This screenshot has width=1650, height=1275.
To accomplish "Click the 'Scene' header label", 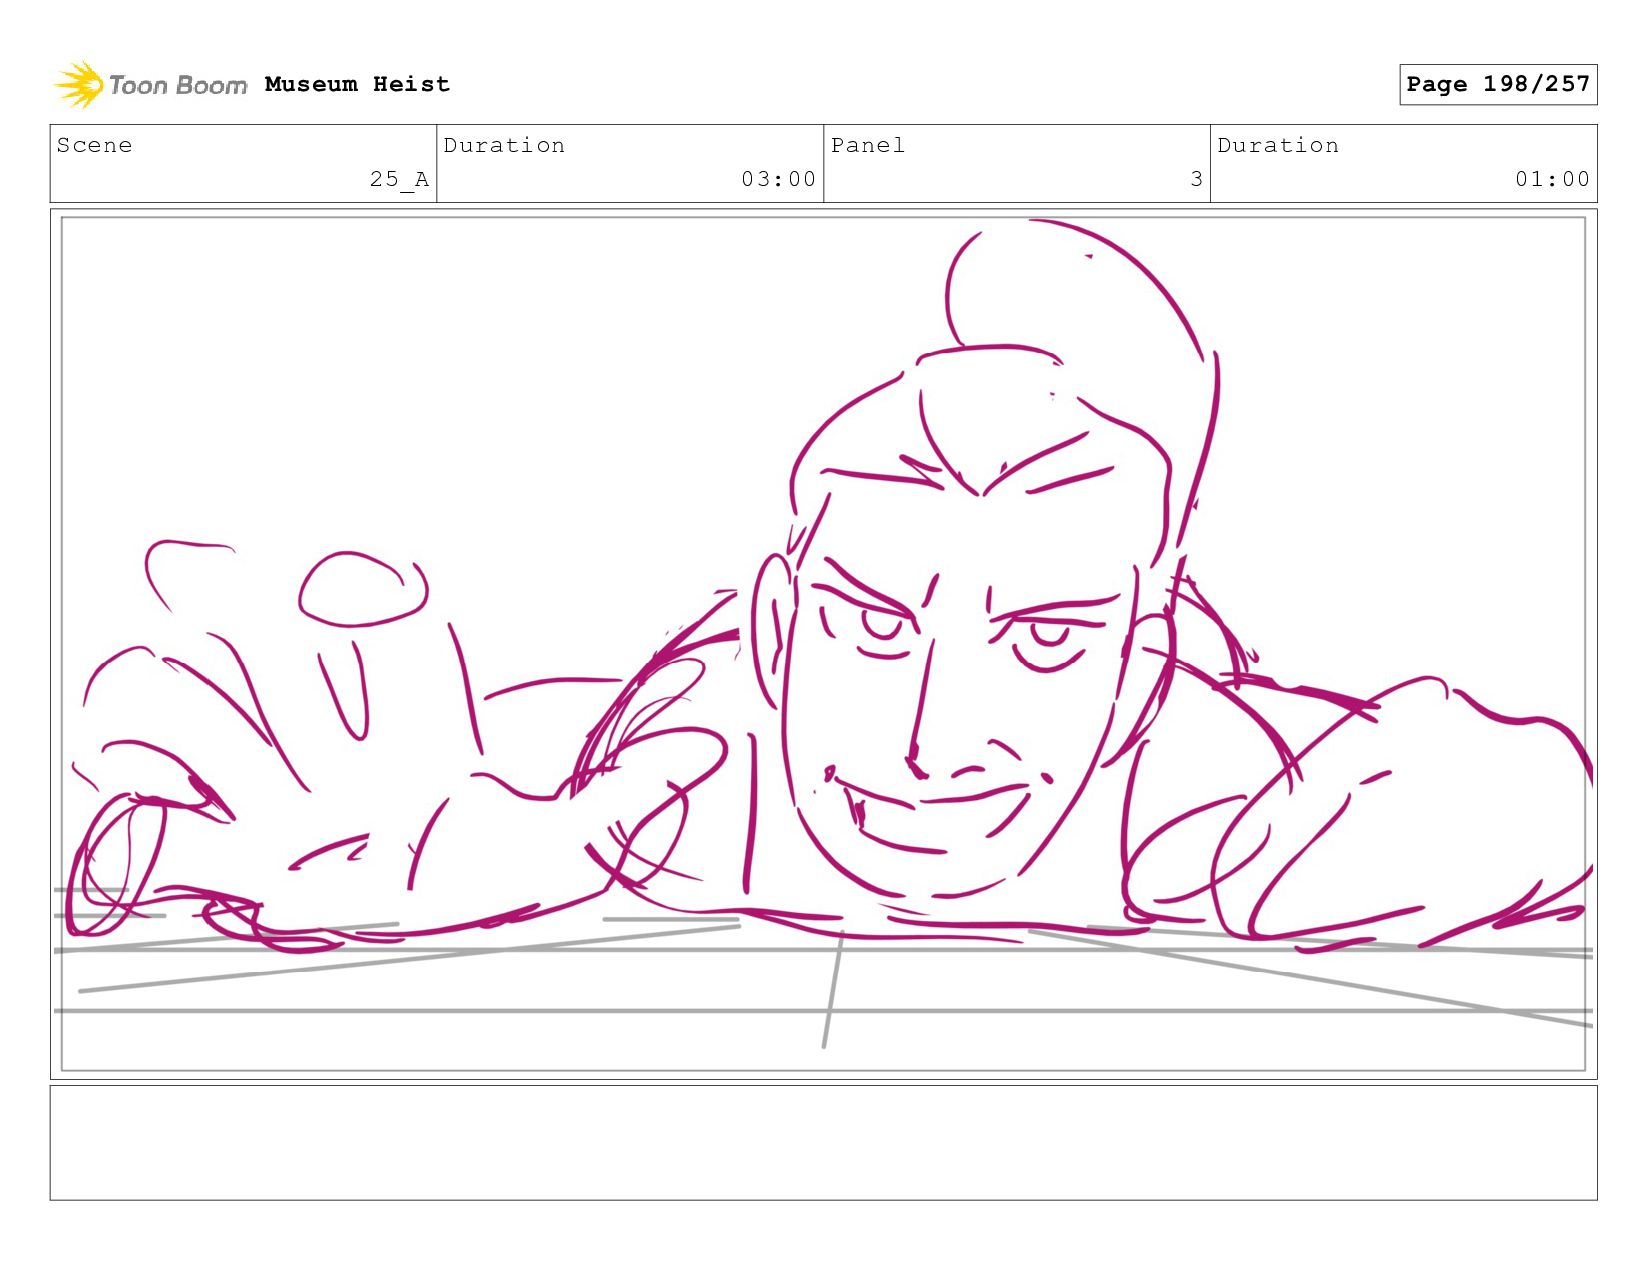I will pyautogui.click(x=94, y=145).
